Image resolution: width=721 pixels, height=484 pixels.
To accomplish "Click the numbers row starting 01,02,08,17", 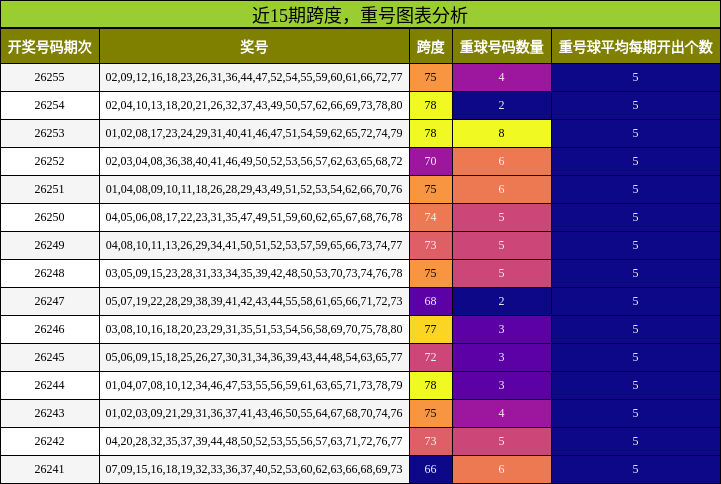I will tap(254, 133).
